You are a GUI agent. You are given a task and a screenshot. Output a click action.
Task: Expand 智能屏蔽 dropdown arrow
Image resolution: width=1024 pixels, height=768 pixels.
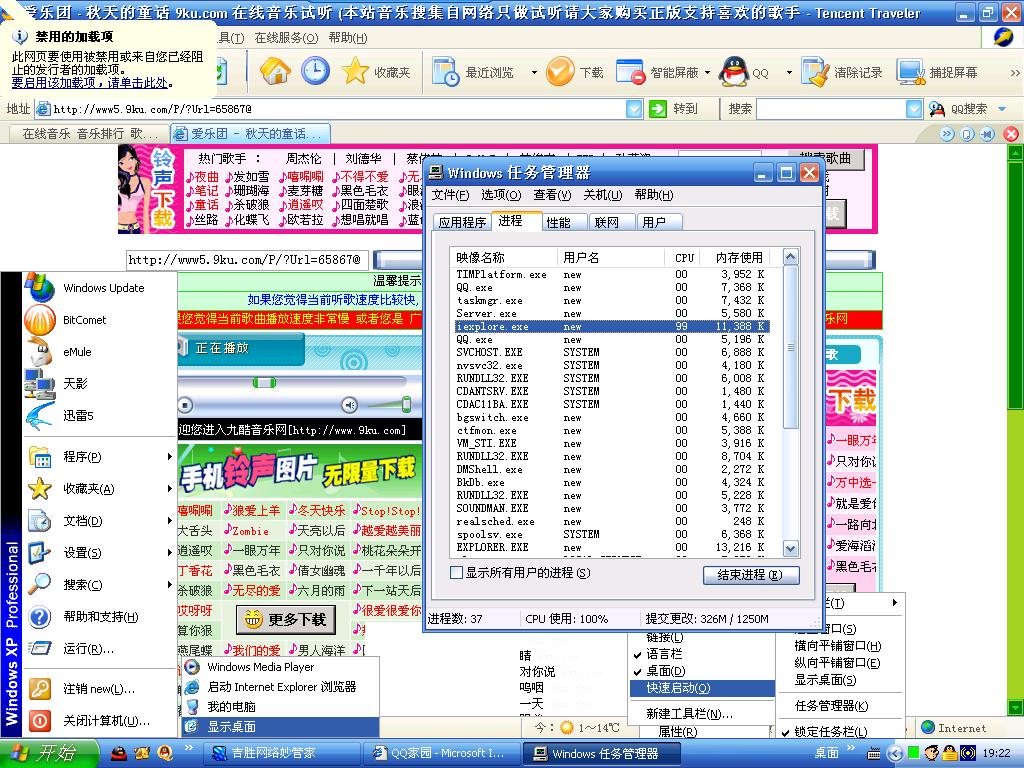707,72
